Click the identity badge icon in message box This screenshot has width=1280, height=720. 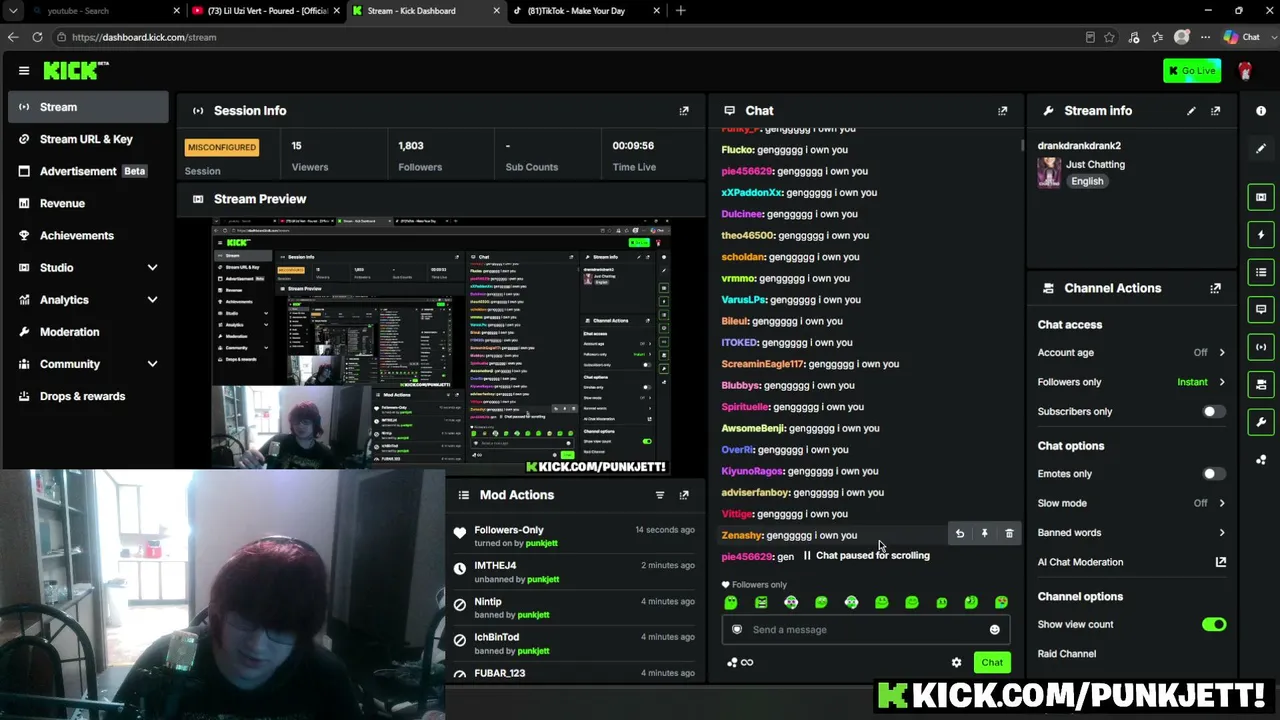[737, 630]
